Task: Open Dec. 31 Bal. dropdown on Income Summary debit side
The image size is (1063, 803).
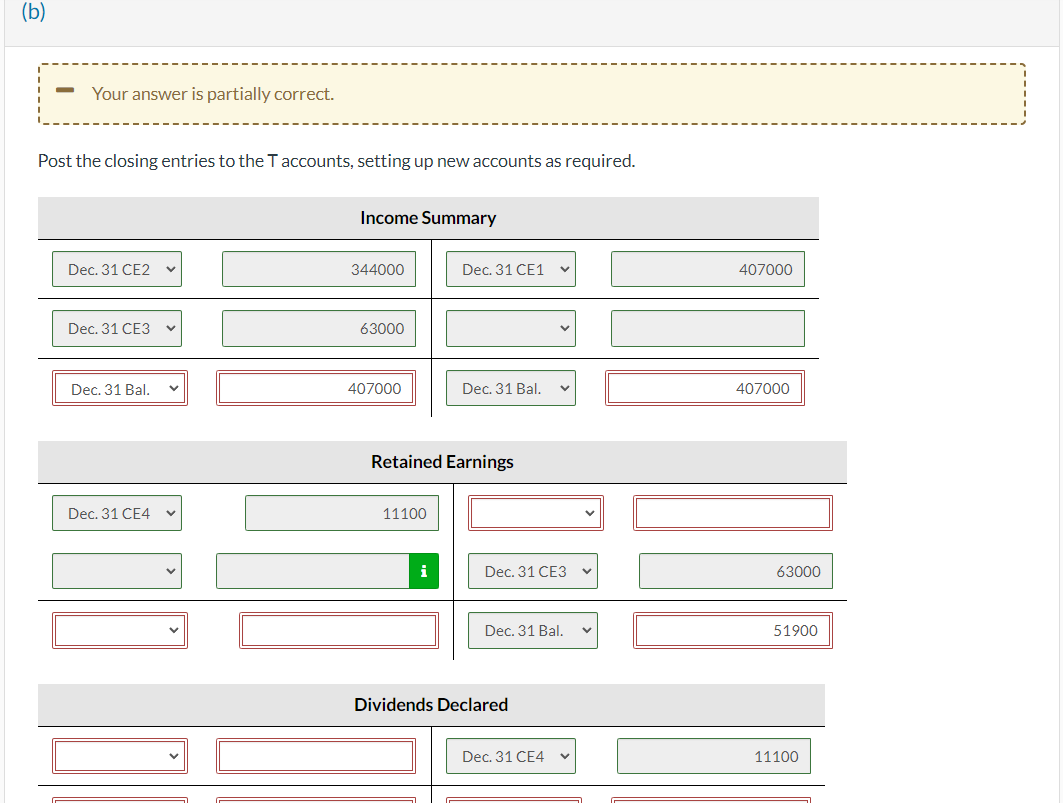Action: [x=119, y=387]
